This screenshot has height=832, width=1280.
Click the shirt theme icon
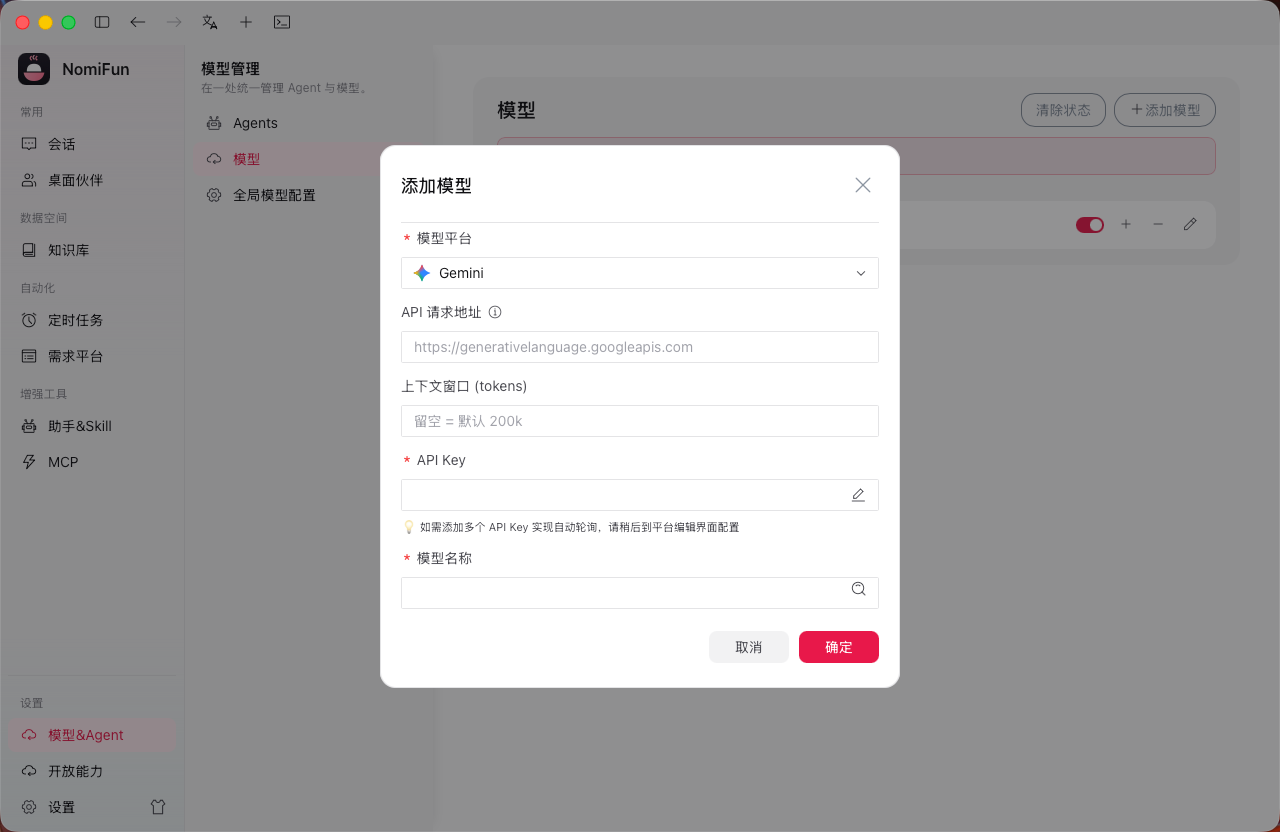[x=158, y=807]
